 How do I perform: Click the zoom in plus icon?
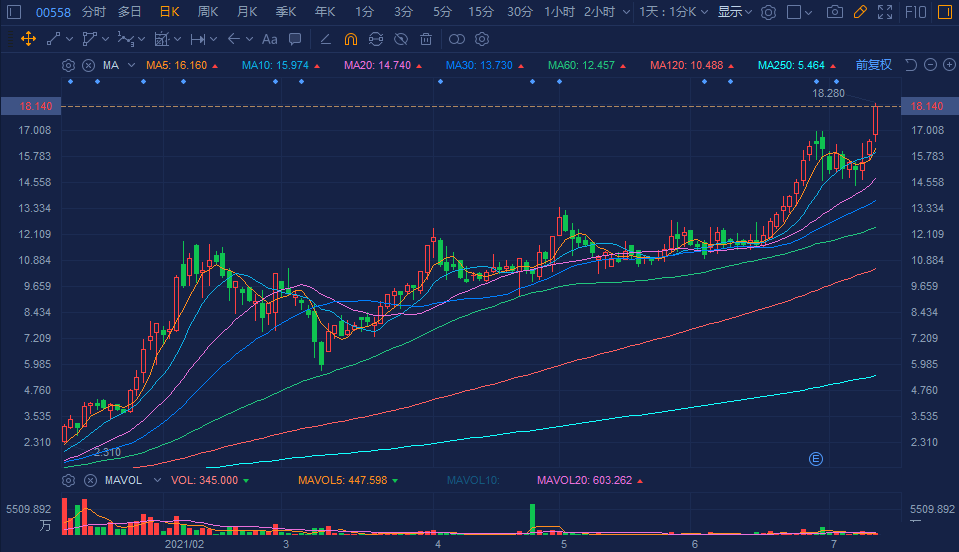[x=949, y=65]
